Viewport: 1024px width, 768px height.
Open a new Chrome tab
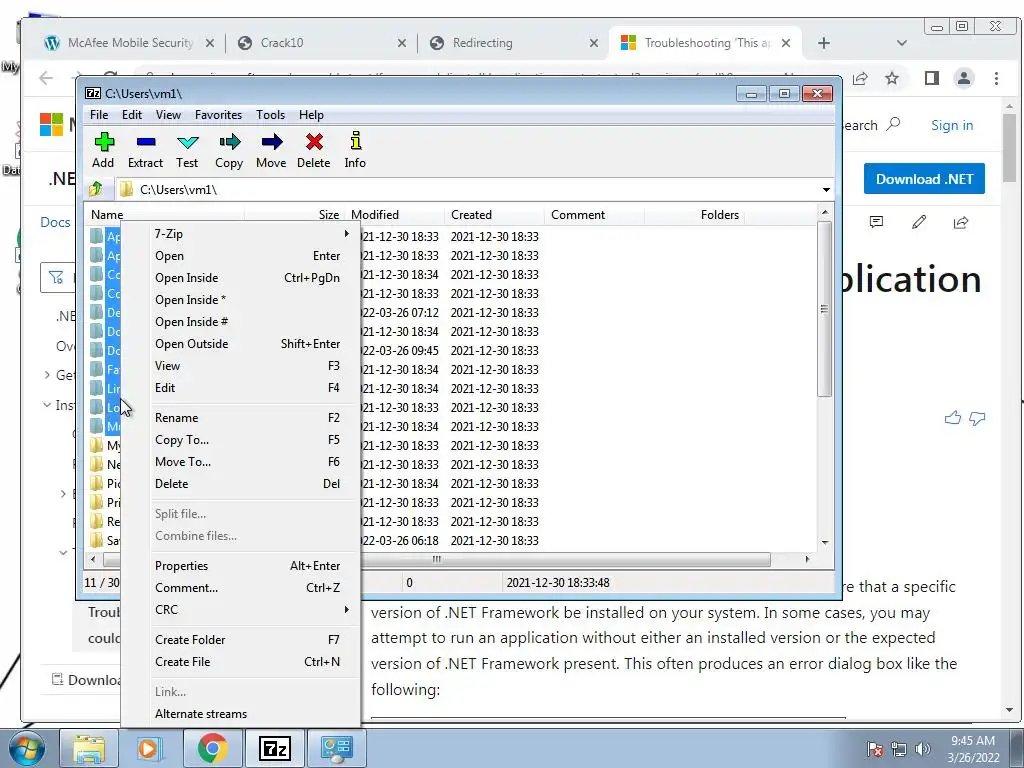(x=824, y=43)
